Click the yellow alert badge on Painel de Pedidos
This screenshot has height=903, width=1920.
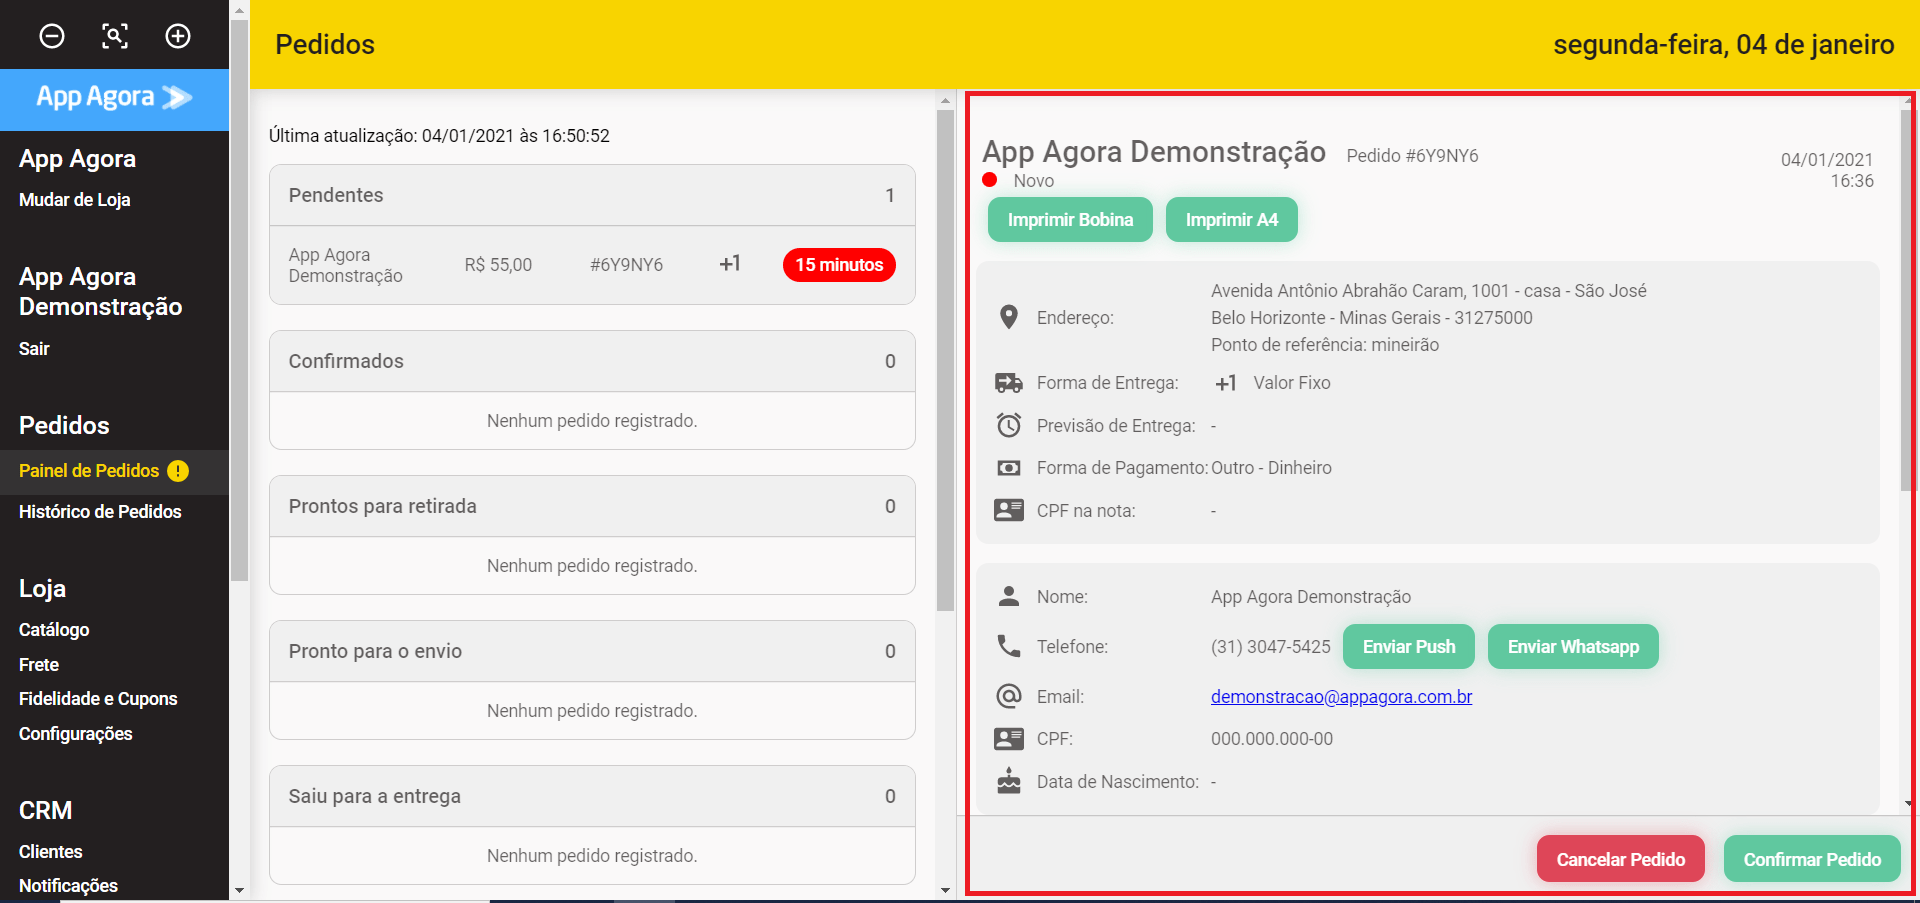[178, 471]
